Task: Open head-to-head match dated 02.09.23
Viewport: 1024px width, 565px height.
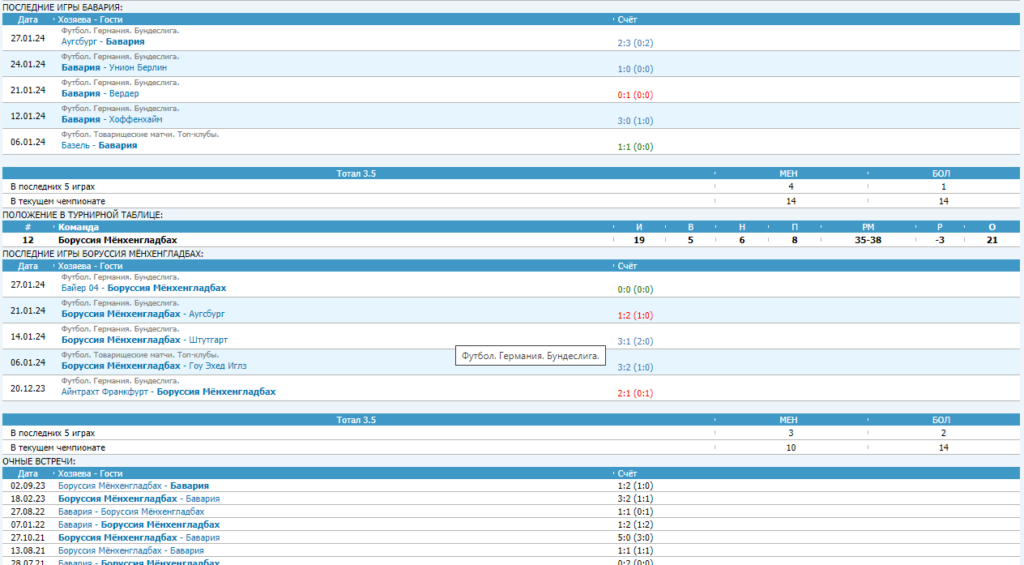Action: point(133,486)
